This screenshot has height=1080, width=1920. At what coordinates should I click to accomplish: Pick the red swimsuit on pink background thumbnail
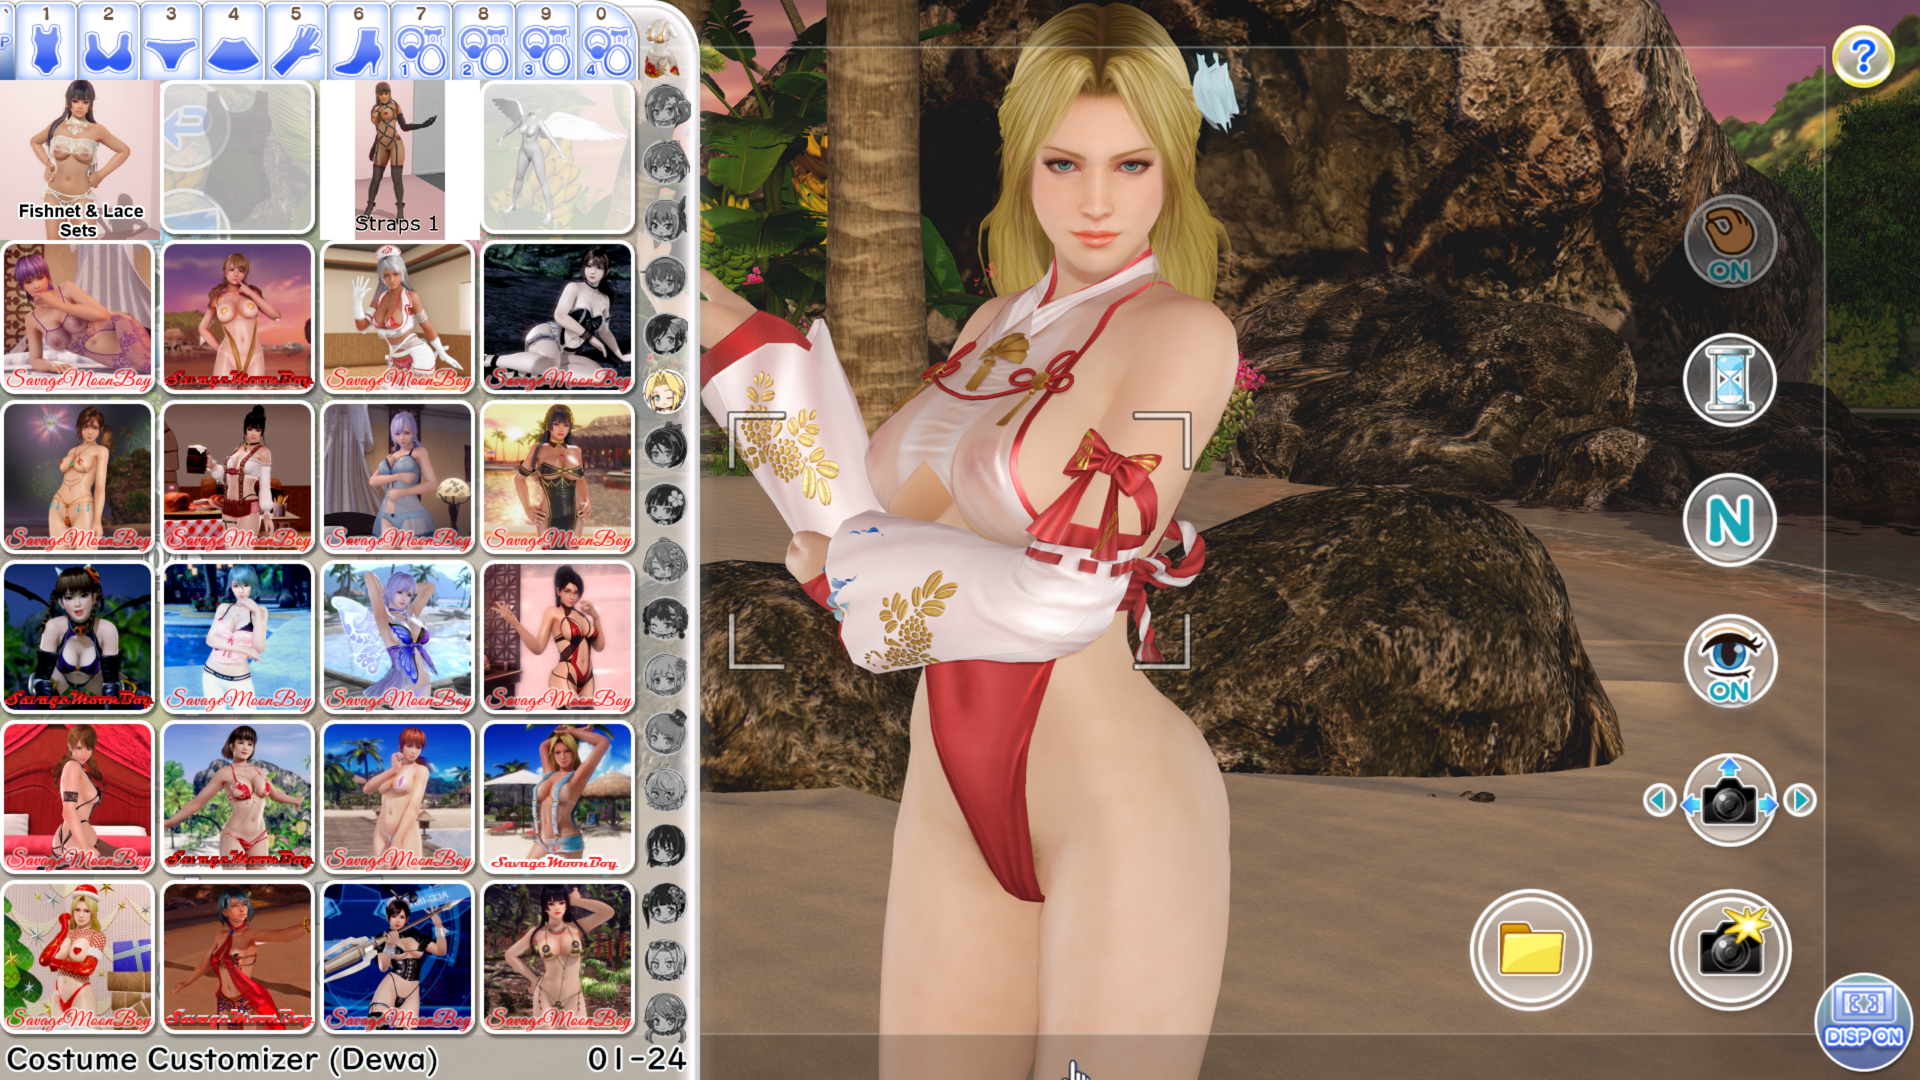(x=558, y=638)
